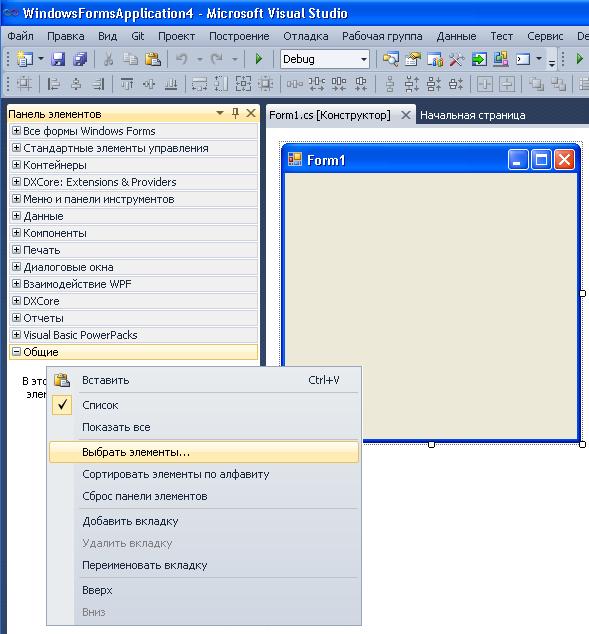Click the Paste clipboard icon in the toolbar
Viewport: 589px width, 634px height.
153,59
